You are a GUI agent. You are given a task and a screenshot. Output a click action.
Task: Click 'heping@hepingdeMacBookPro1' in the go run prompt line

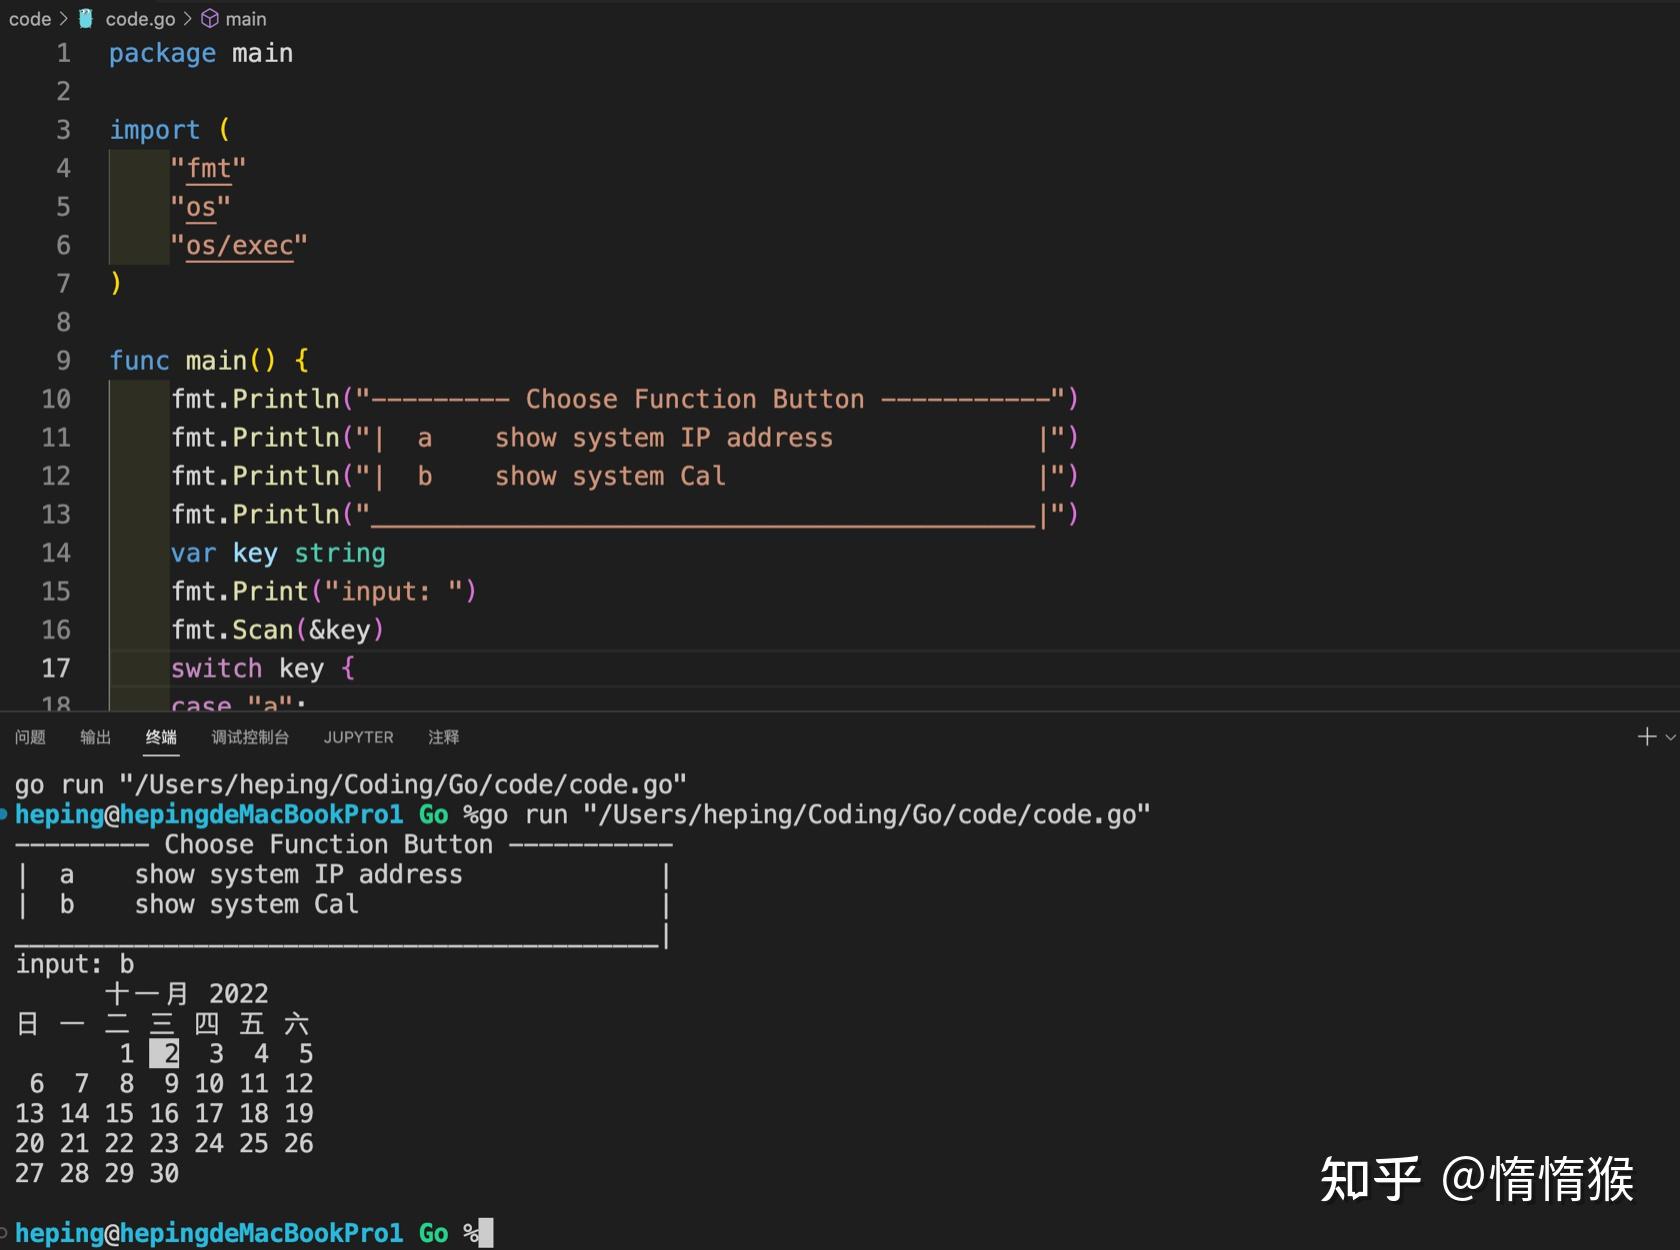click(209, 814)
